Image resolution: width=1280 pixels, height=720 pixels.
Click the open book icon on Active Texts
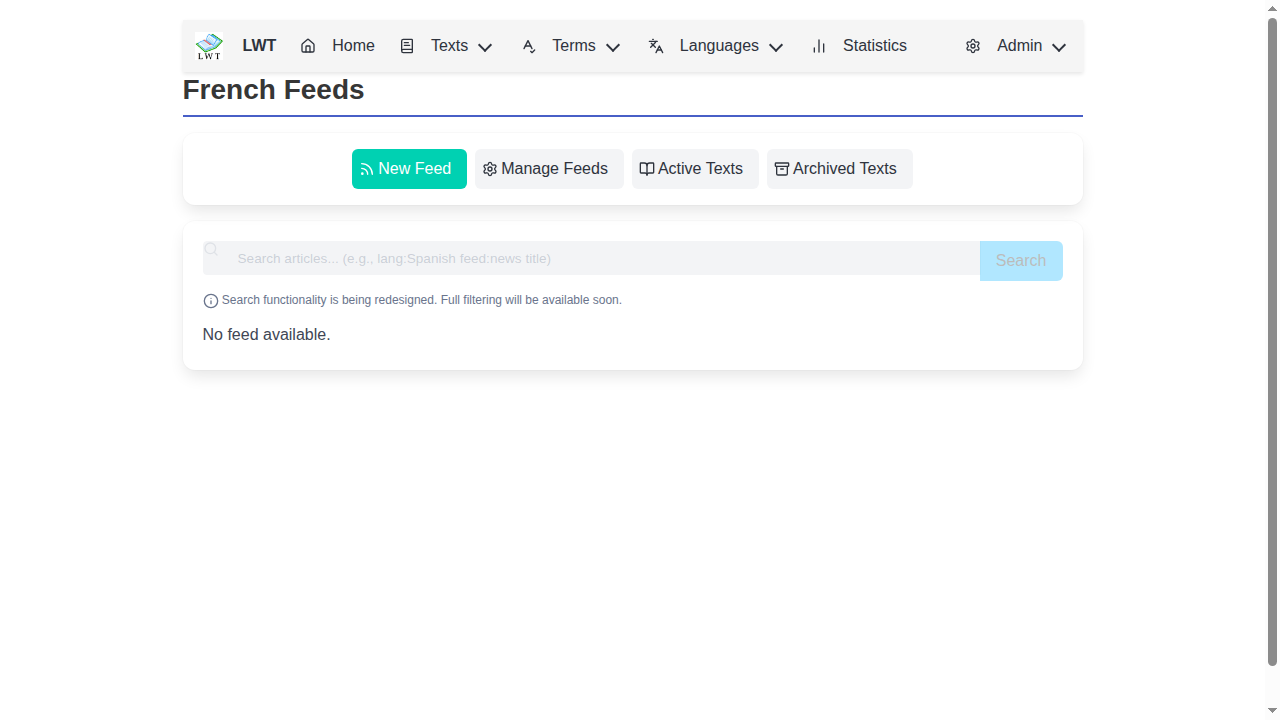coord(646,168)
